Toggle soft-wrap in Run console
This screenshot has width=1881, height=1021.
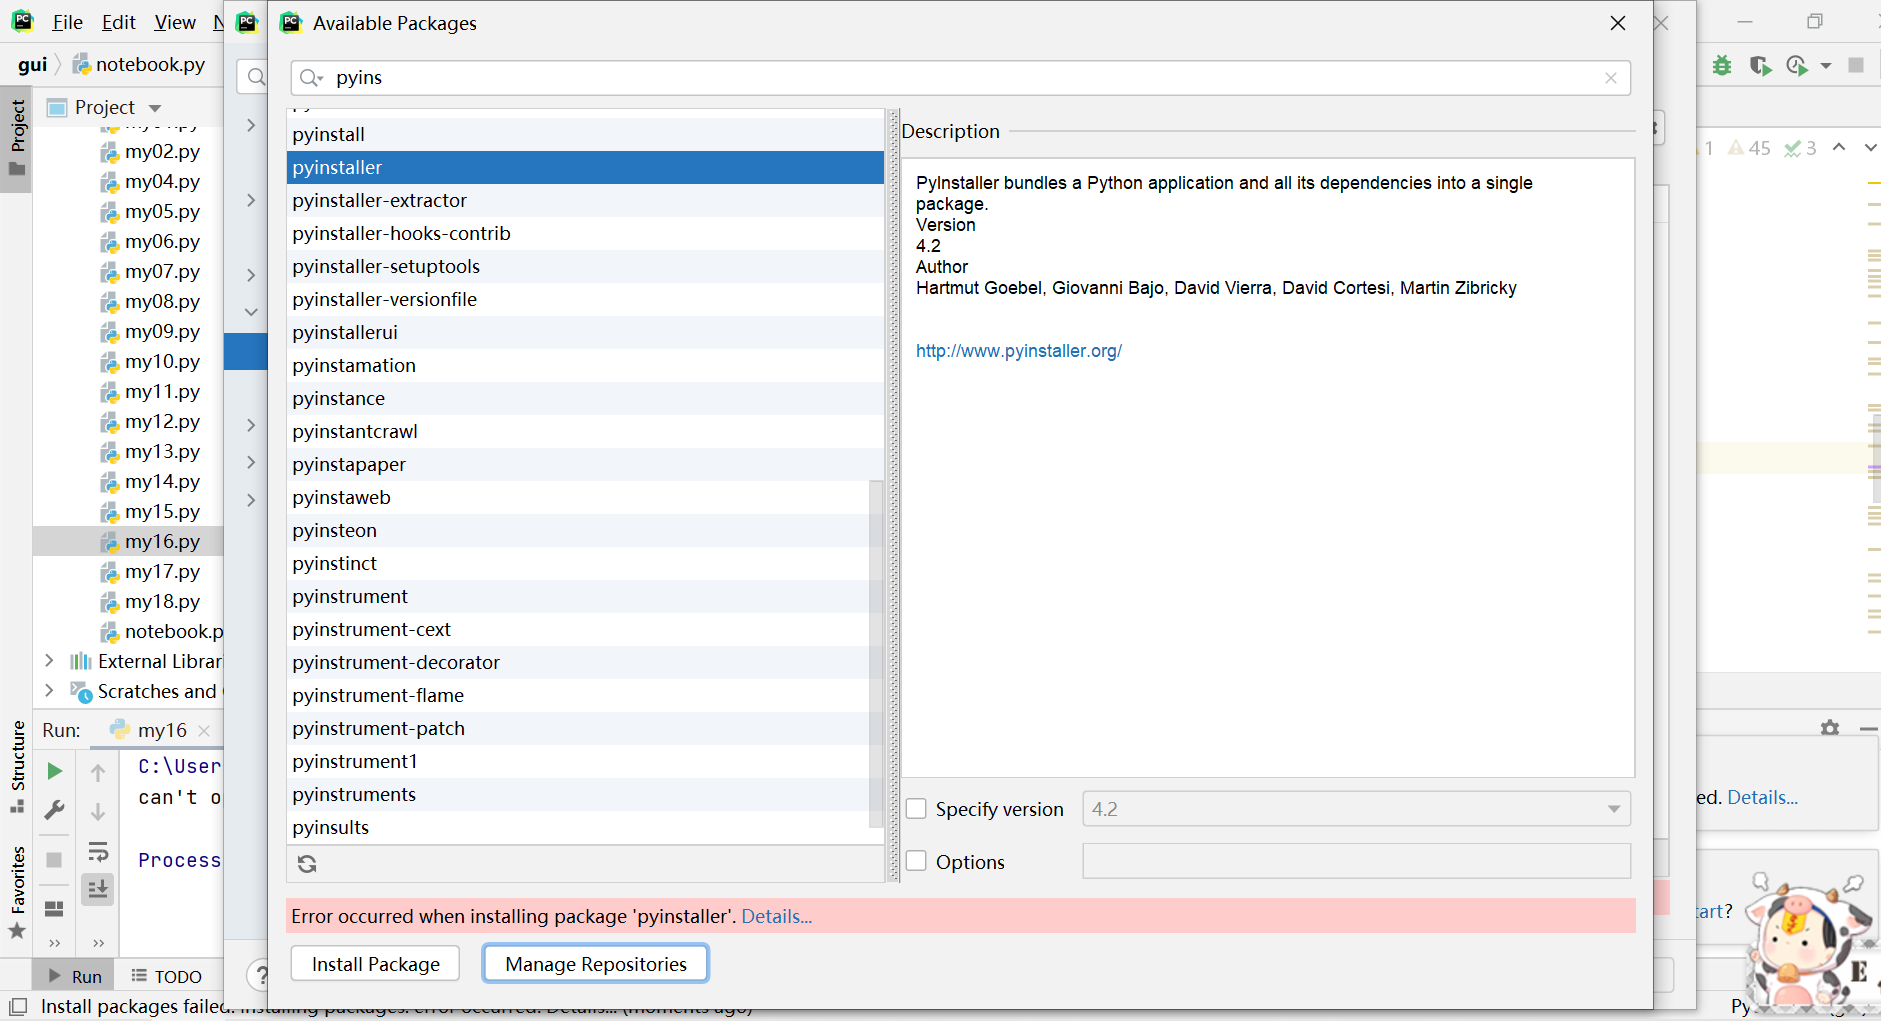click(98, 852)
